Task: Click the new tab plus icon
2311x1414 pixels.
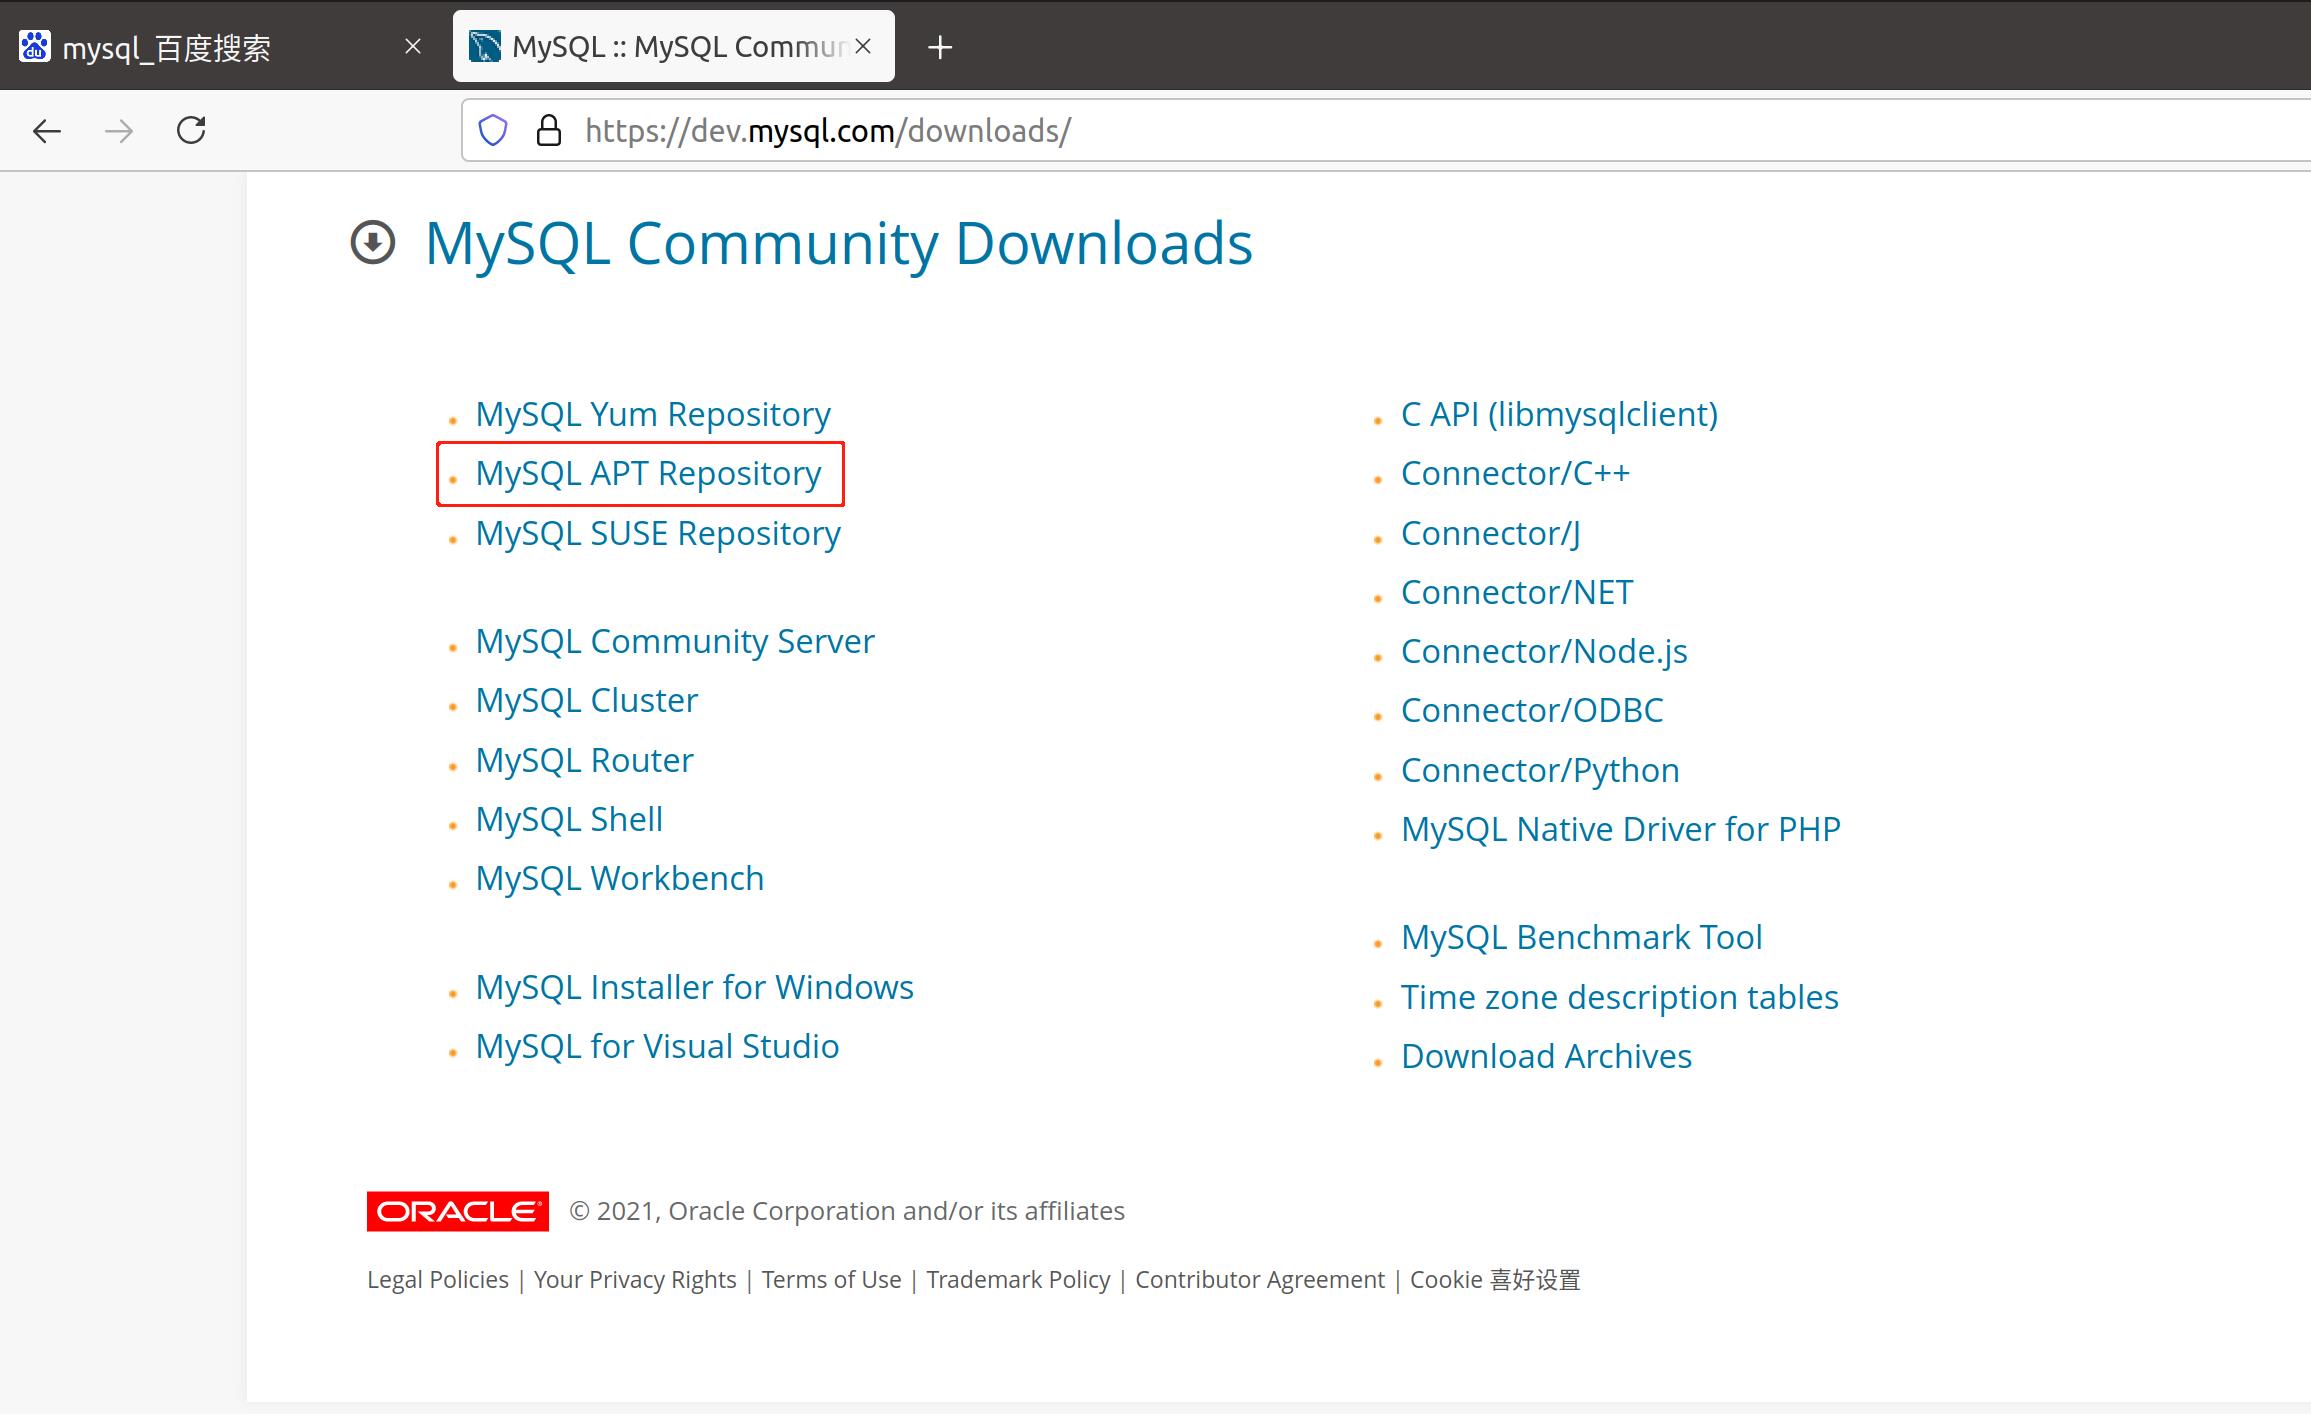Action: [x=939, y=46]
